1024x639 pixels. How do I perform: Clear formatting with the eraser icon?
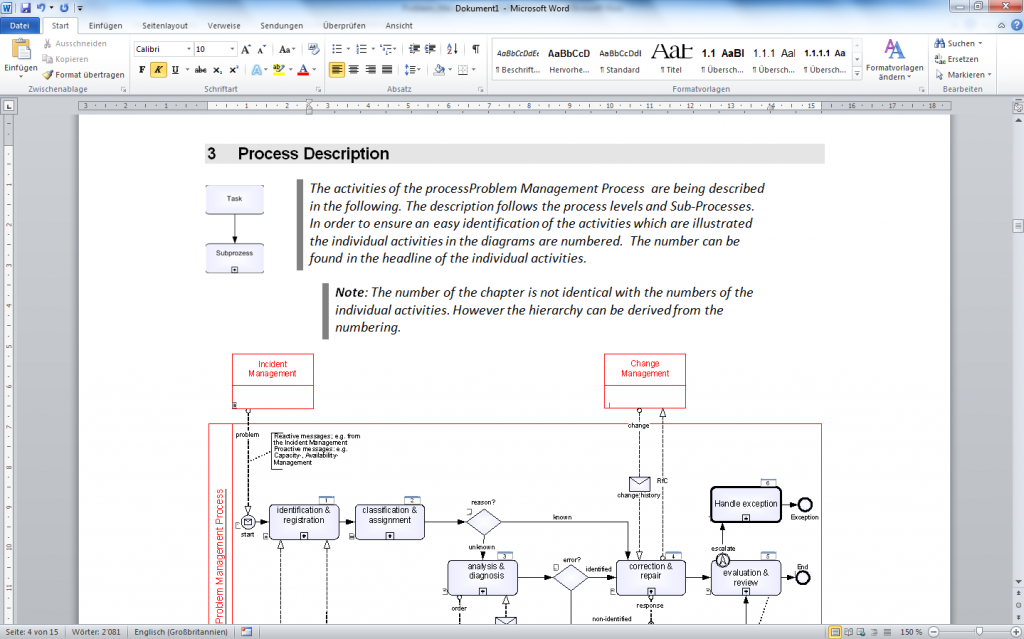(x=313, y=49)
